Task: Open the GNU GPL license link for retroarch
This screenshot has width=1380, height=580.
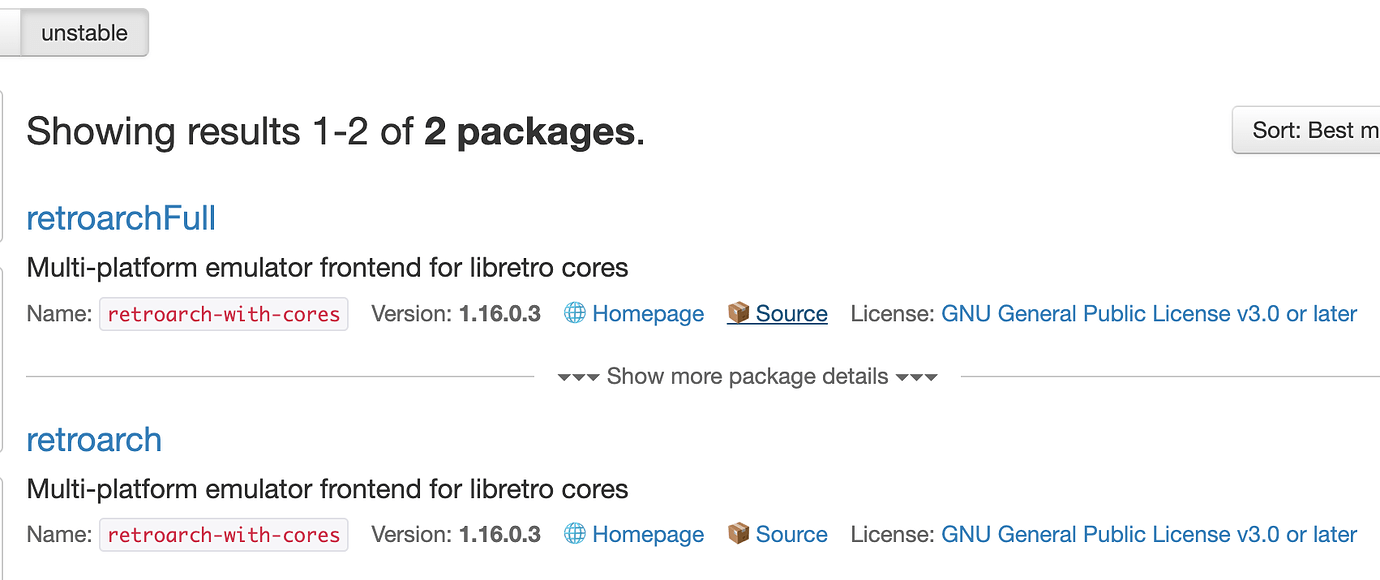Action: (x=1149, y=535)
